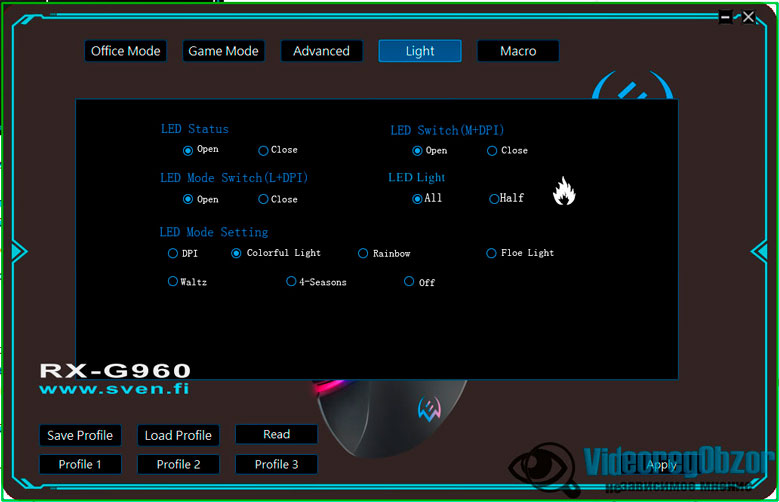
Task: Set LED Switch (M+DPI) to Open
Action: tap(417, 151)
